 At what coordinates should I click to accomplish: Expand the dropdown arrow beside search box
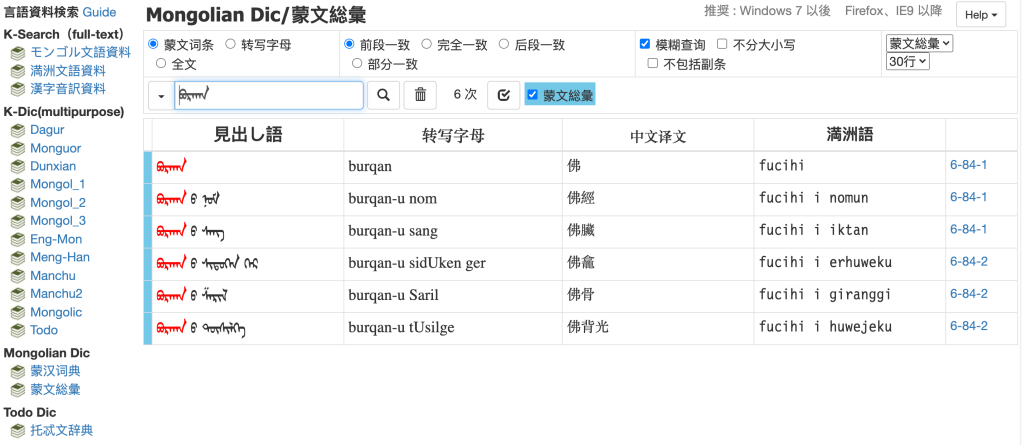(x=161, y=96)
